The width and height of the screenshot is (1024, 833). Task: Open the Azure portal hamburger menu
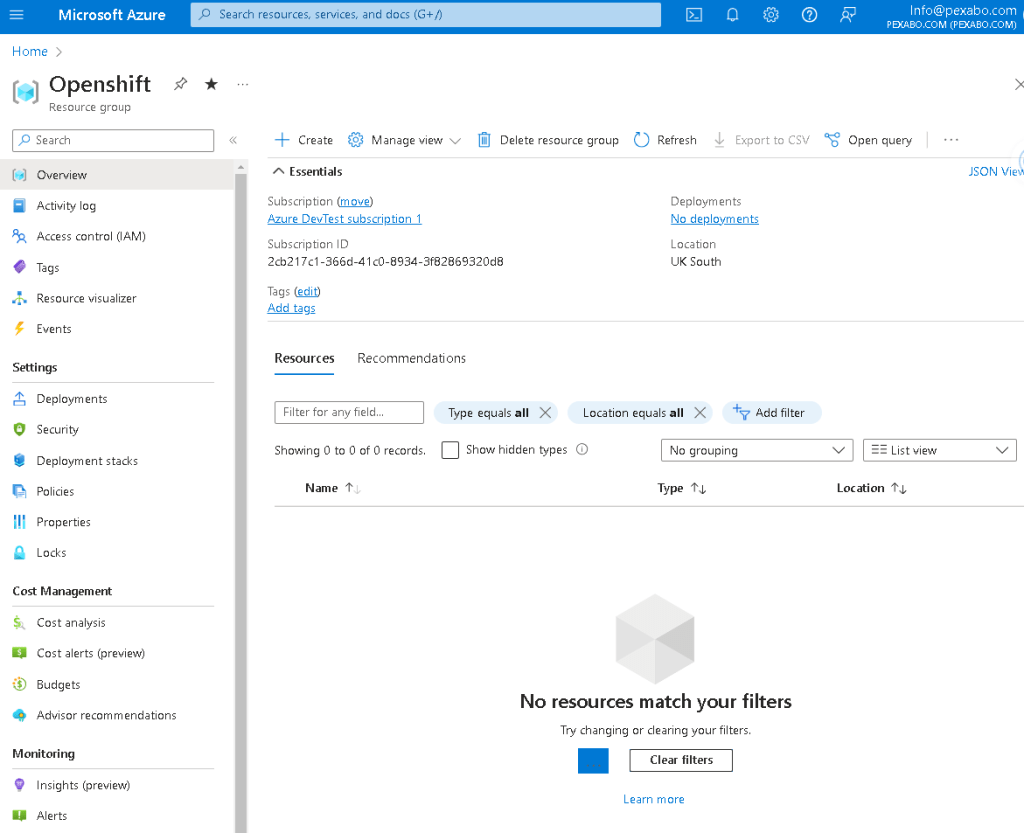(x=16, y=14)
